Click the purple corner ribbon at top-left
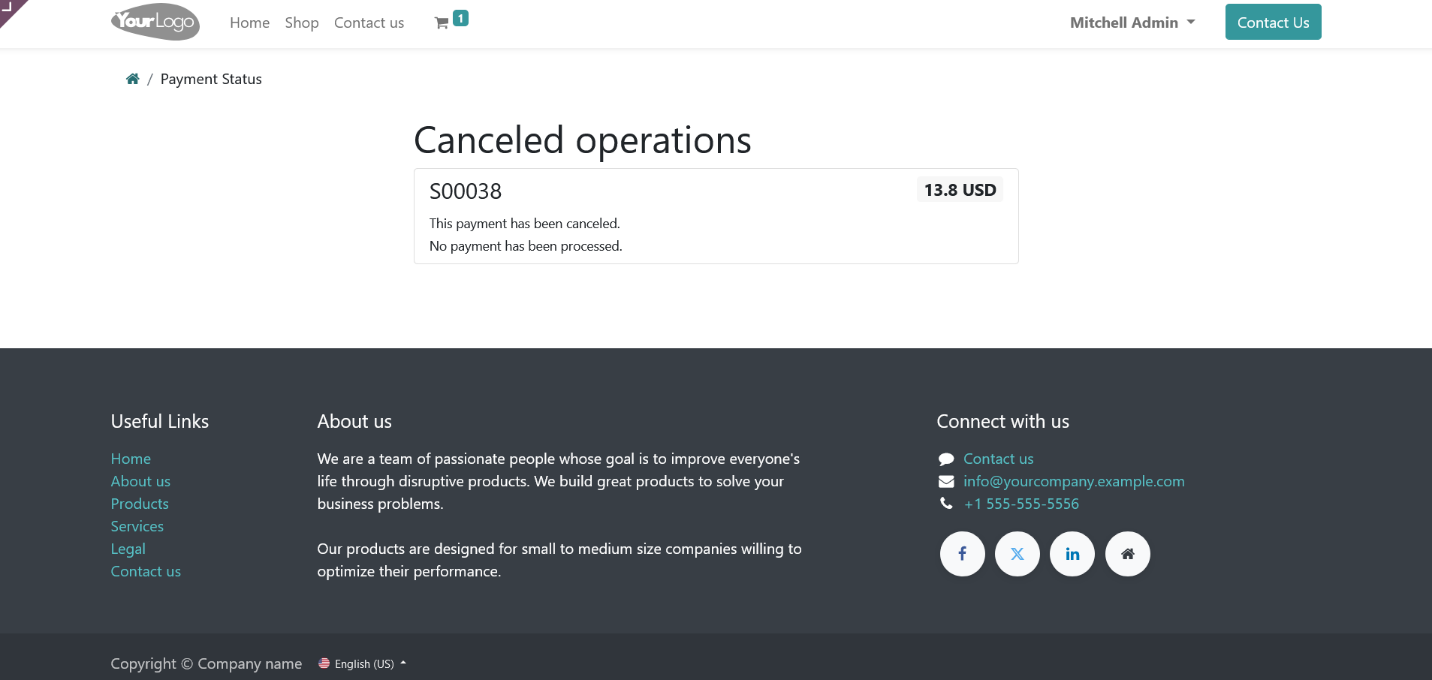Viewport: 1432px width, 680px height. [x=10, y=8]
